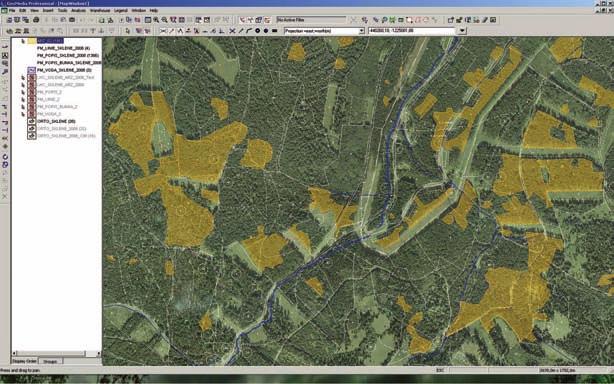Click the solid black circle tool icon
This screenshot has width=614, height=384.
point(266,31)
